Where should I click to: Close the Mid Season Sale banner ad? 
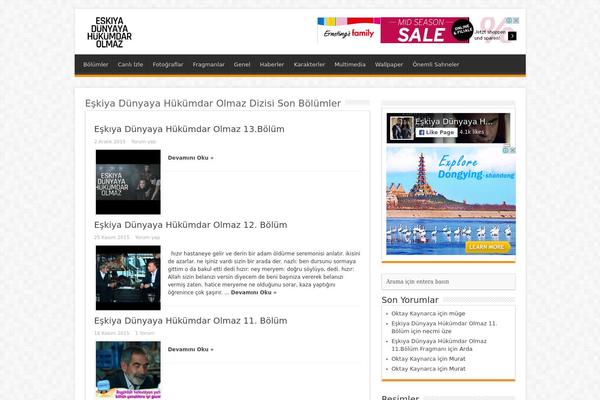click(x=516, y=20)
